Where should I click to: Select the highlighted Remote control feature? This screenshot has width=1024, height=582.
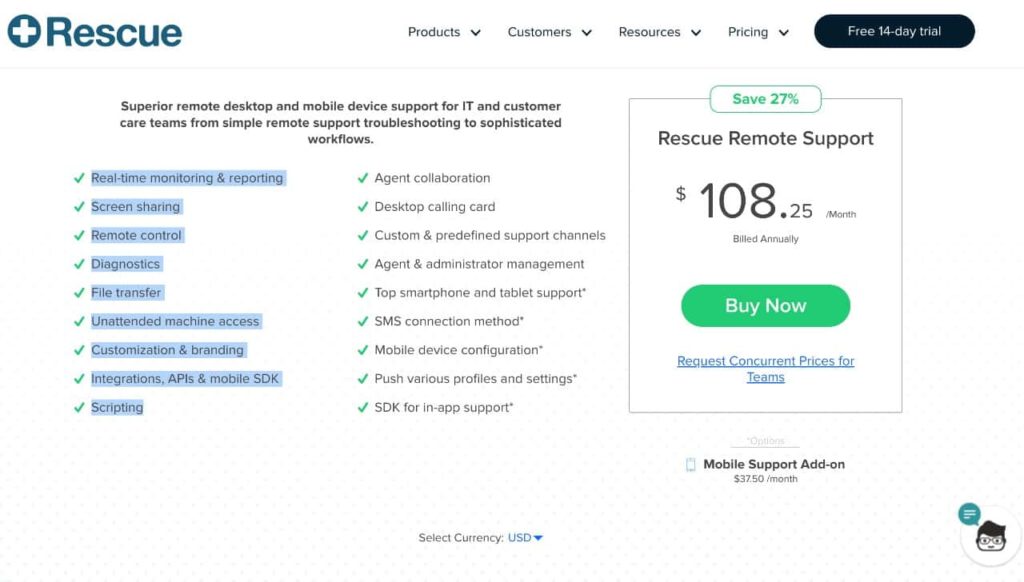[x=134, y=235]
